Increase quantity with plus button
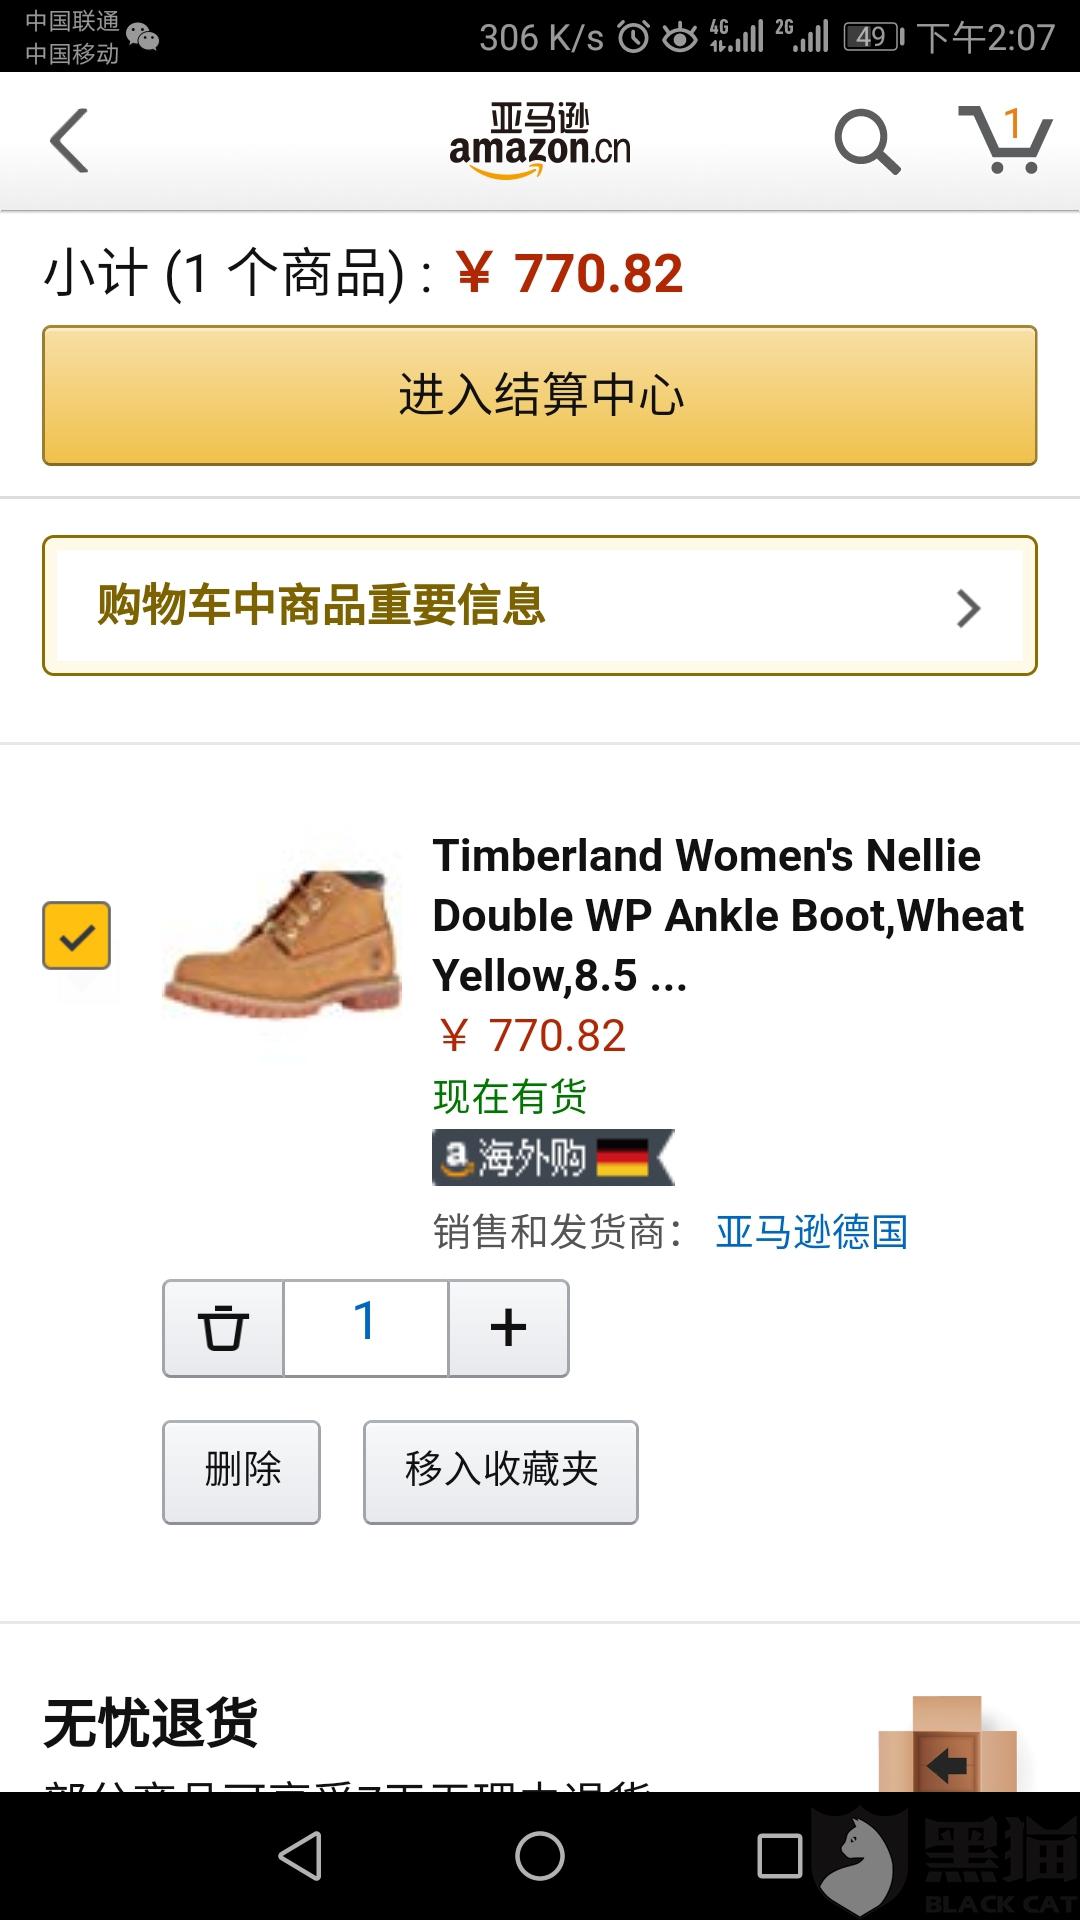This screenshot has height=1920, width=1080. (508, 1328)
